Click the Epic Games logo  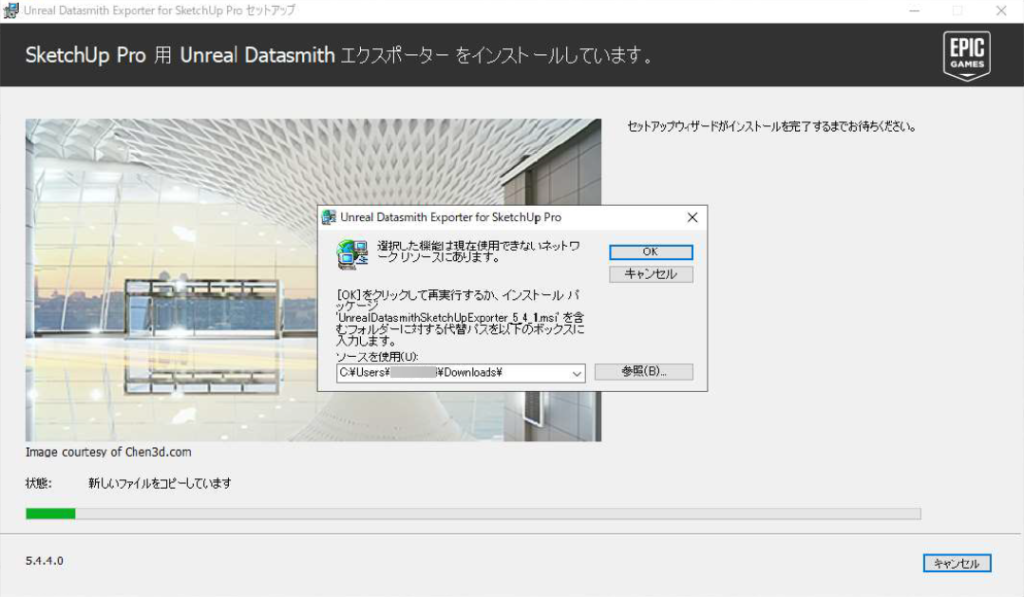click(965, 54)
